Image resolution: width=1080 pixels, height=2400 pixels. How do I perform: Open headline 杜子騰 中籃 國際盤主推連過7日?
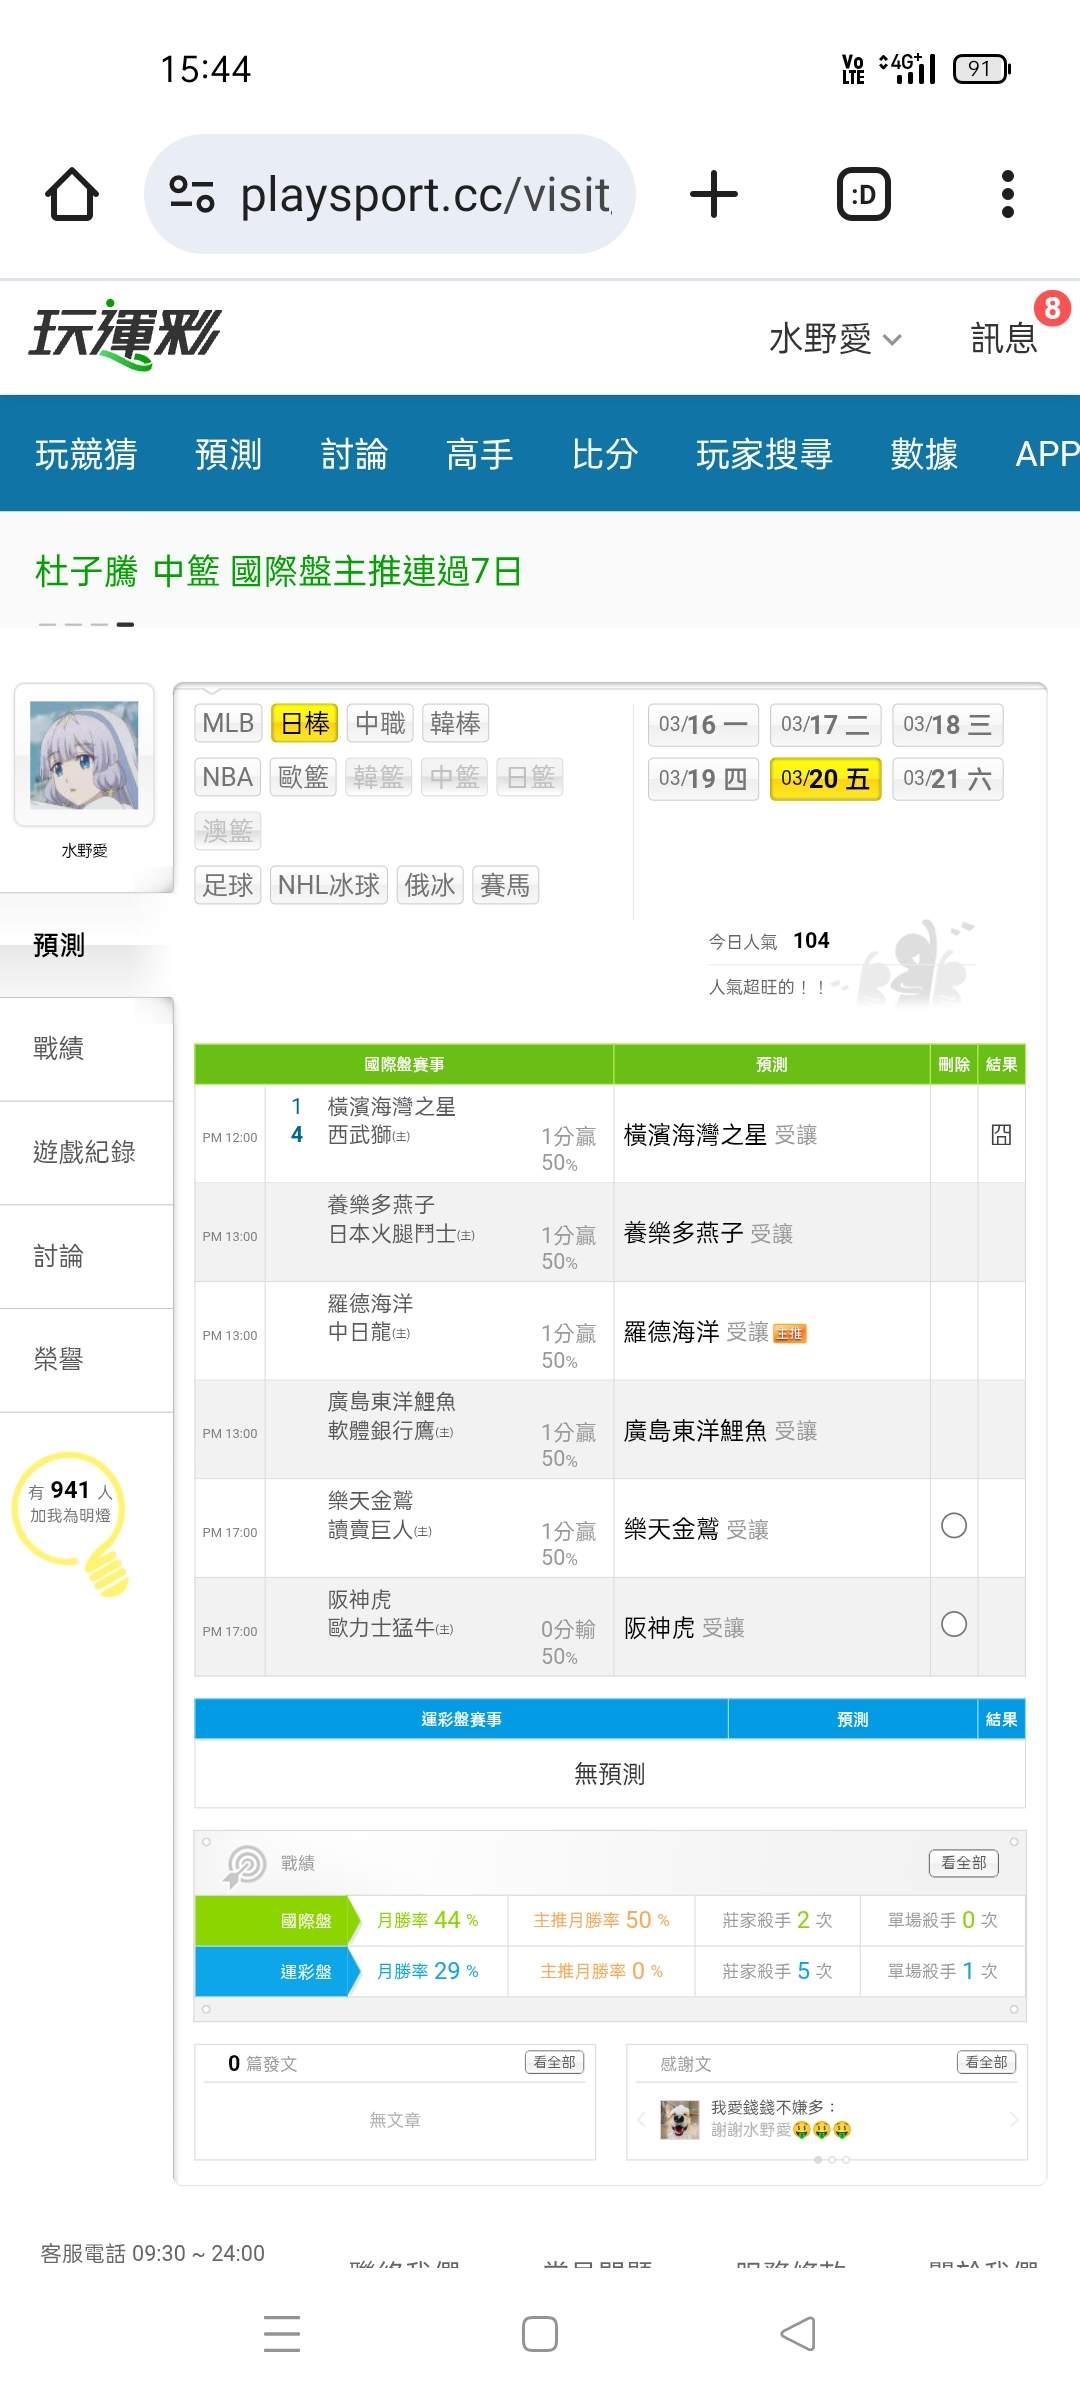click(278, 571)
